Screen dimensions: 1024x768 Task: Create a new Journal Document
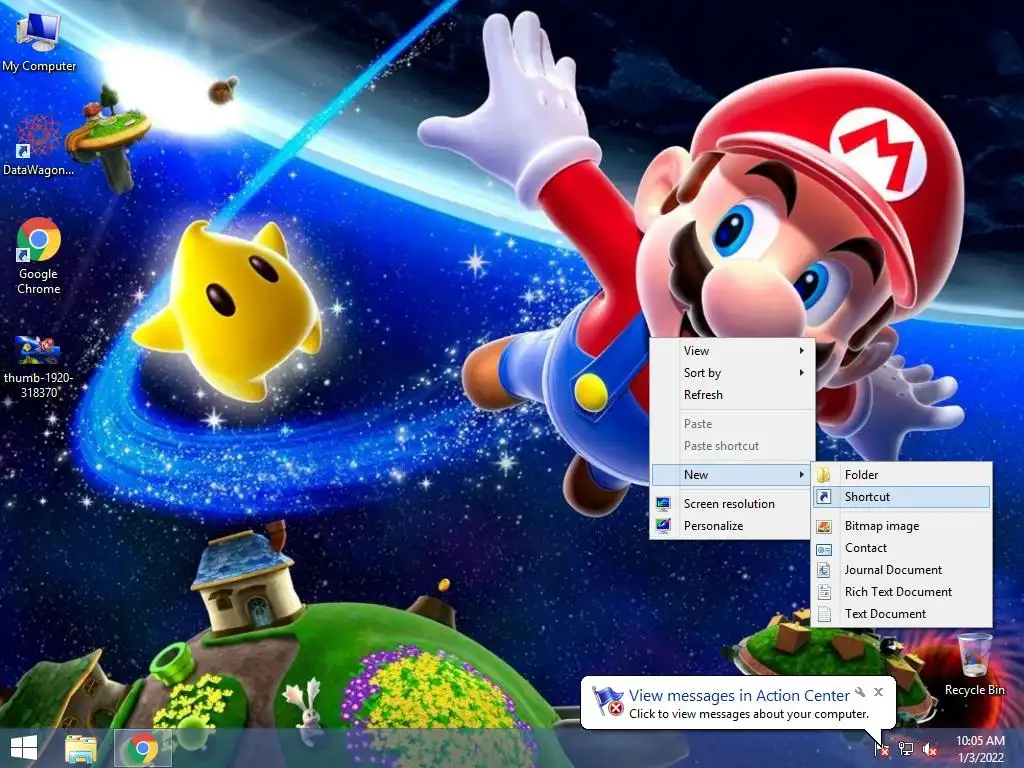click(x=901, y=570)
